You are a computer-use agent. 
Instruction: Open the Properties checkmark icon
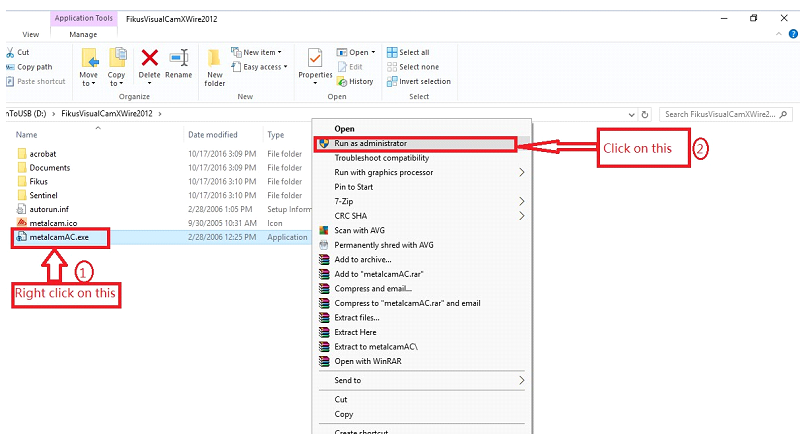tap(315, 59)
